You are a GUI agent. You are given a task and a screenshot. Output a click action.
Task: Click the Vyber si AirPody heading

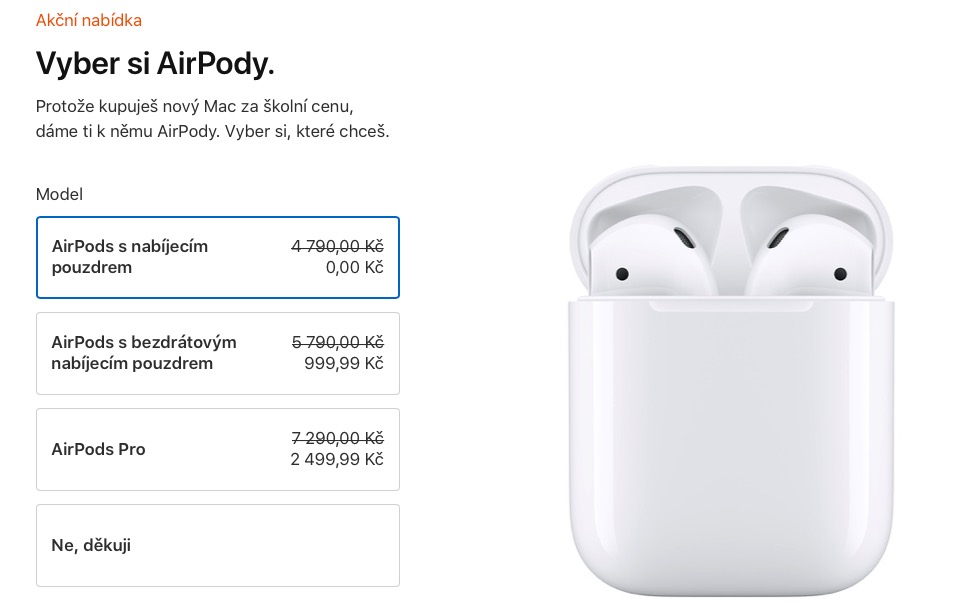coord(155,64)
